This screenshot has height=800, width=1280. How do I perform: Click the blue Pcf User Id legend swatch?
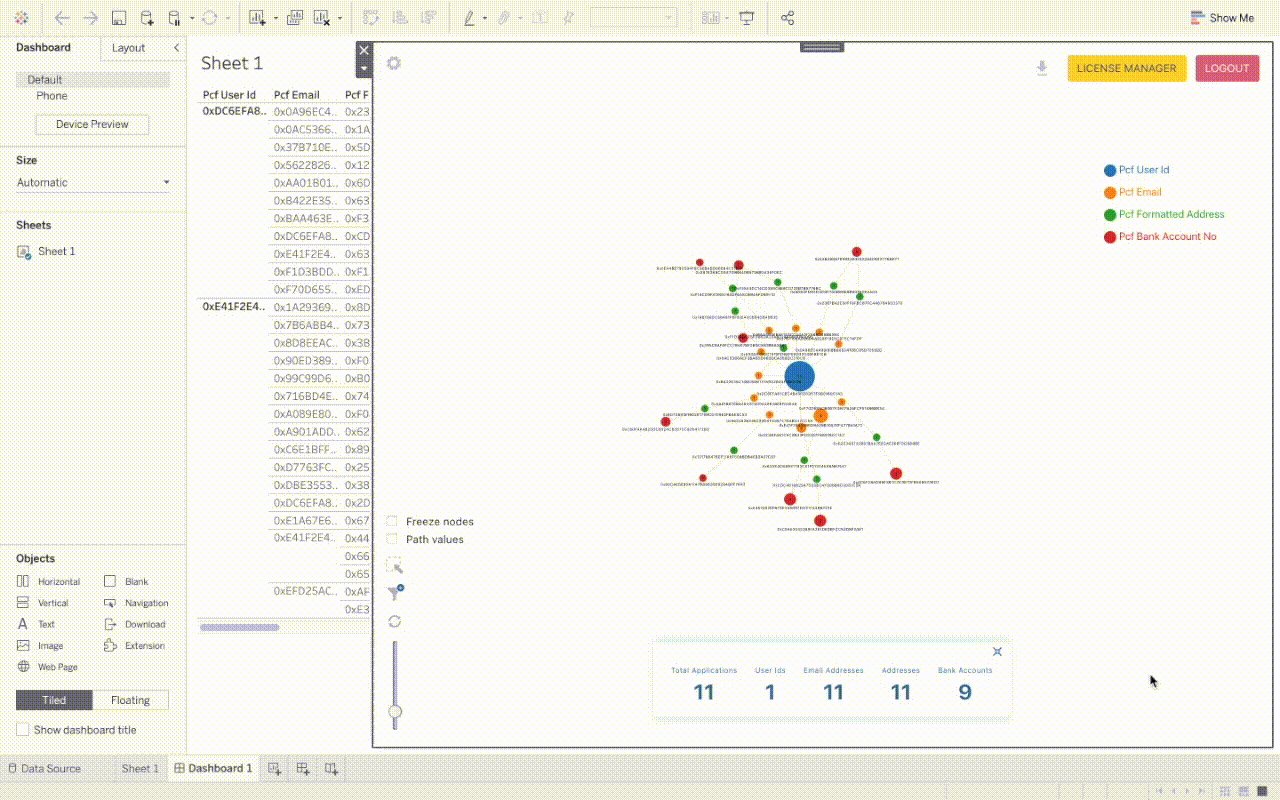(x=1110, y=171)
